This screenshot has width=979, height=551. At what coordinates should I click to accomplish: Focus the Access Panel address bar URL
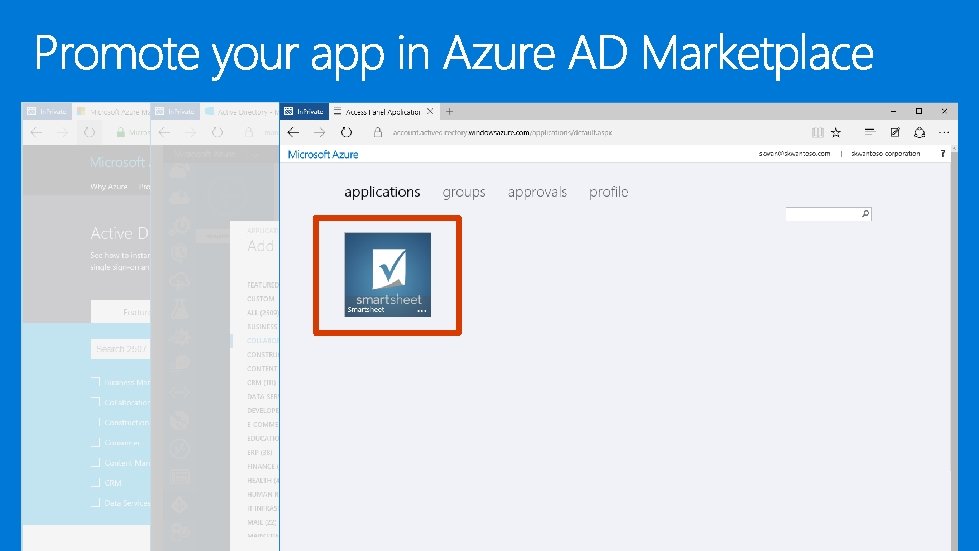pos(502,132)
